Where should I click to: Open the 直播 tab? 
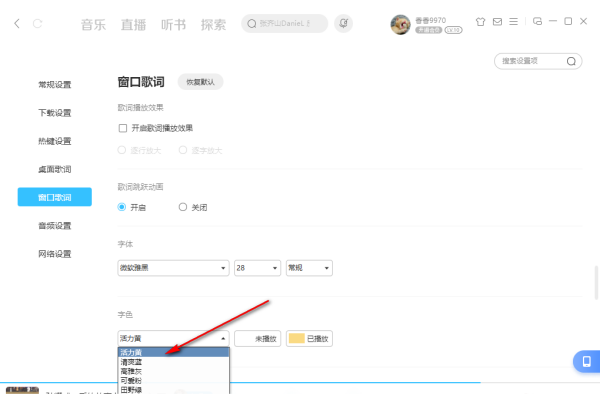133,25
